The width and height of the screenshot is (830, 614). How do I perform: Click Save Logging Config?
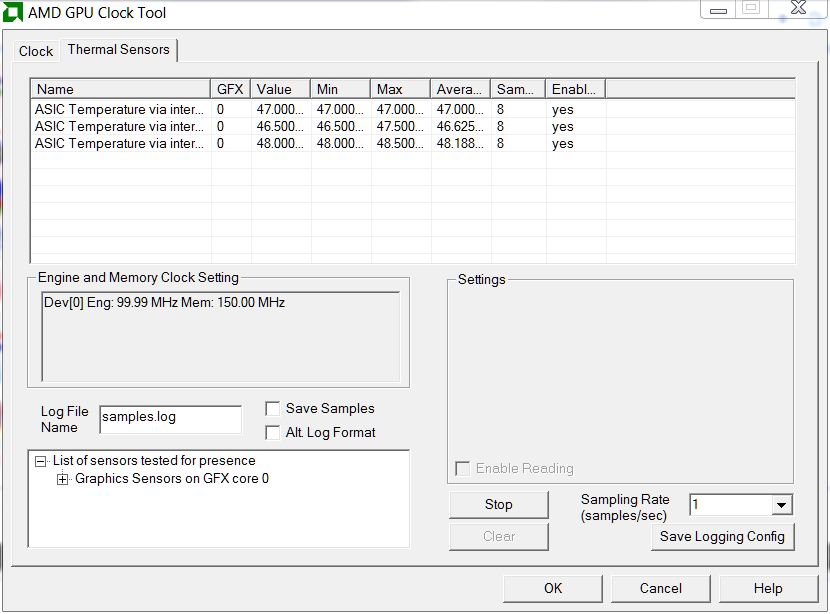[x=723, y=537]
